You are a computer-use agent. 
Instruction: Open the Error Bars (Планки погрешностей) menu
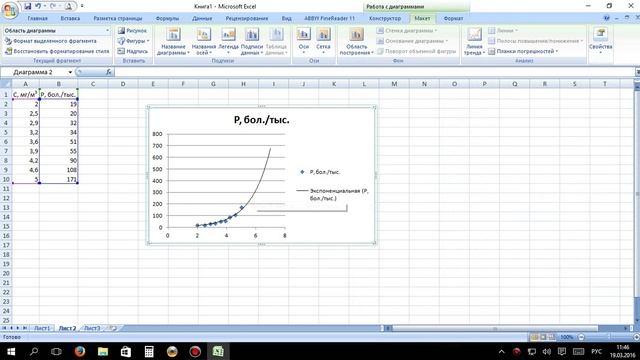pyautogui.click(x=523, y=51)
